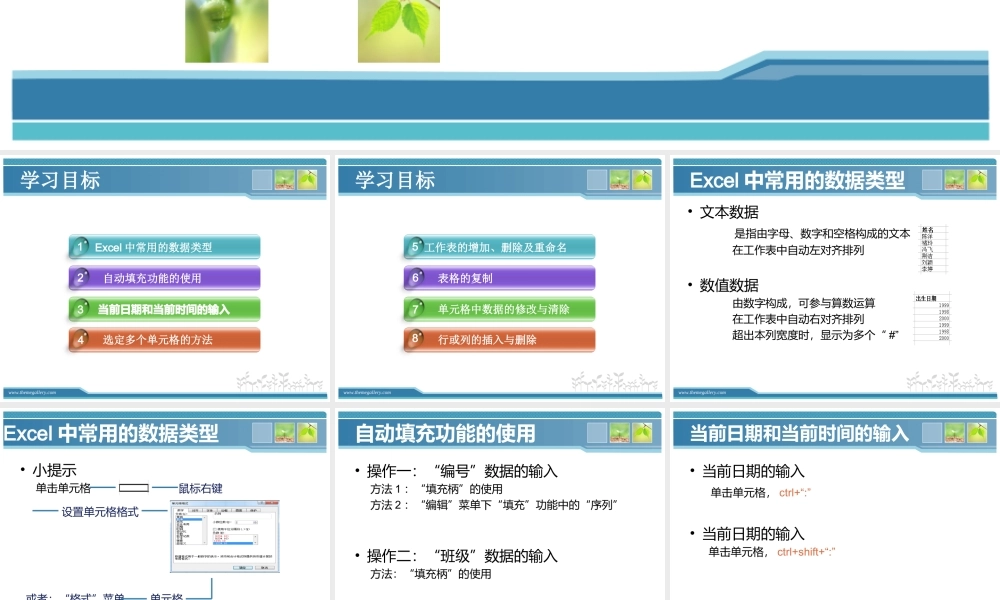This screenshot has height=600, width=1000.
Task: Click slide title 'Excel 中常用的数据类型' above 文本数据
Action: coord(797,180)
